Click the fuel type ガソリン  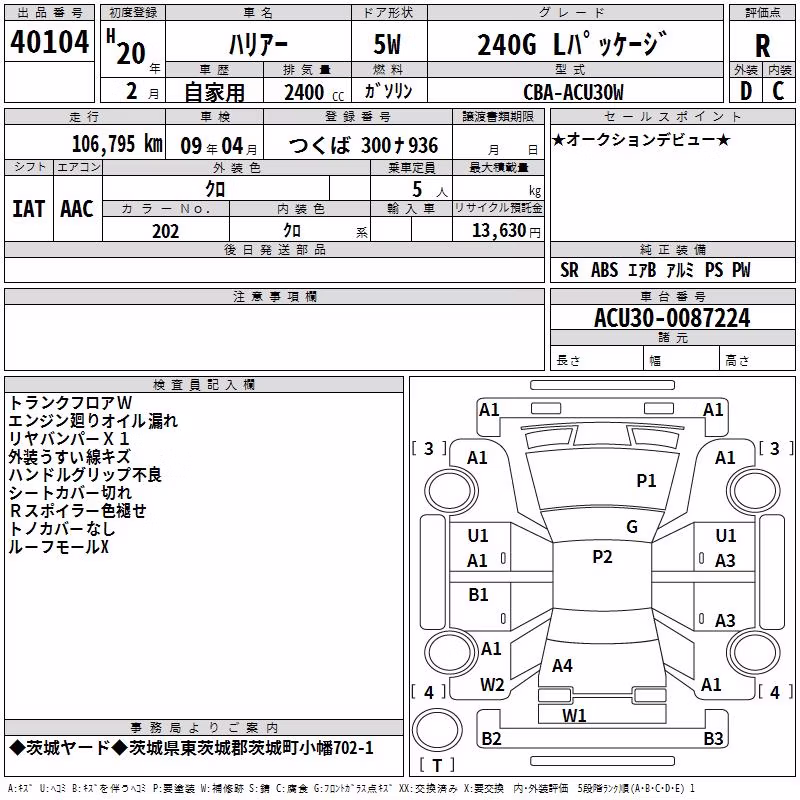(388, 91)
